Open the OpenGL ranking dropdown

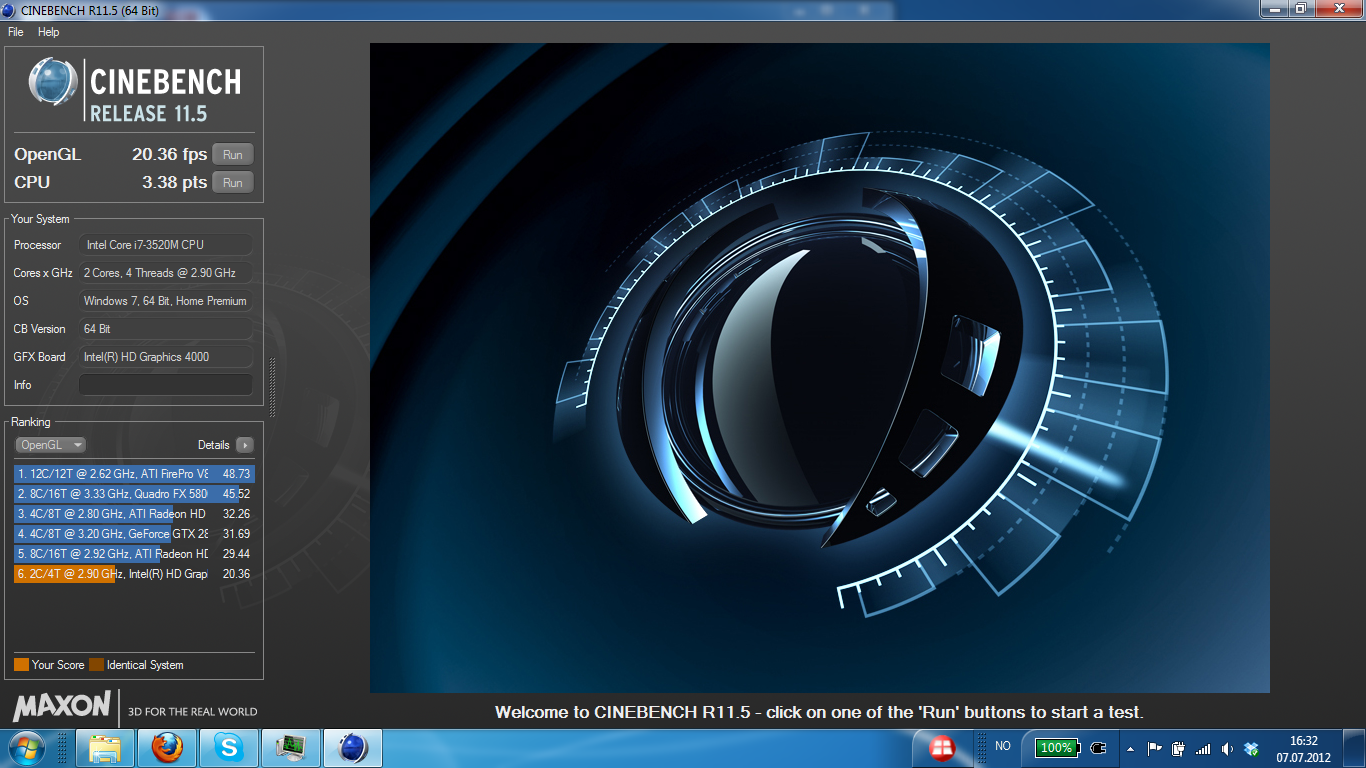pos(50,445)
